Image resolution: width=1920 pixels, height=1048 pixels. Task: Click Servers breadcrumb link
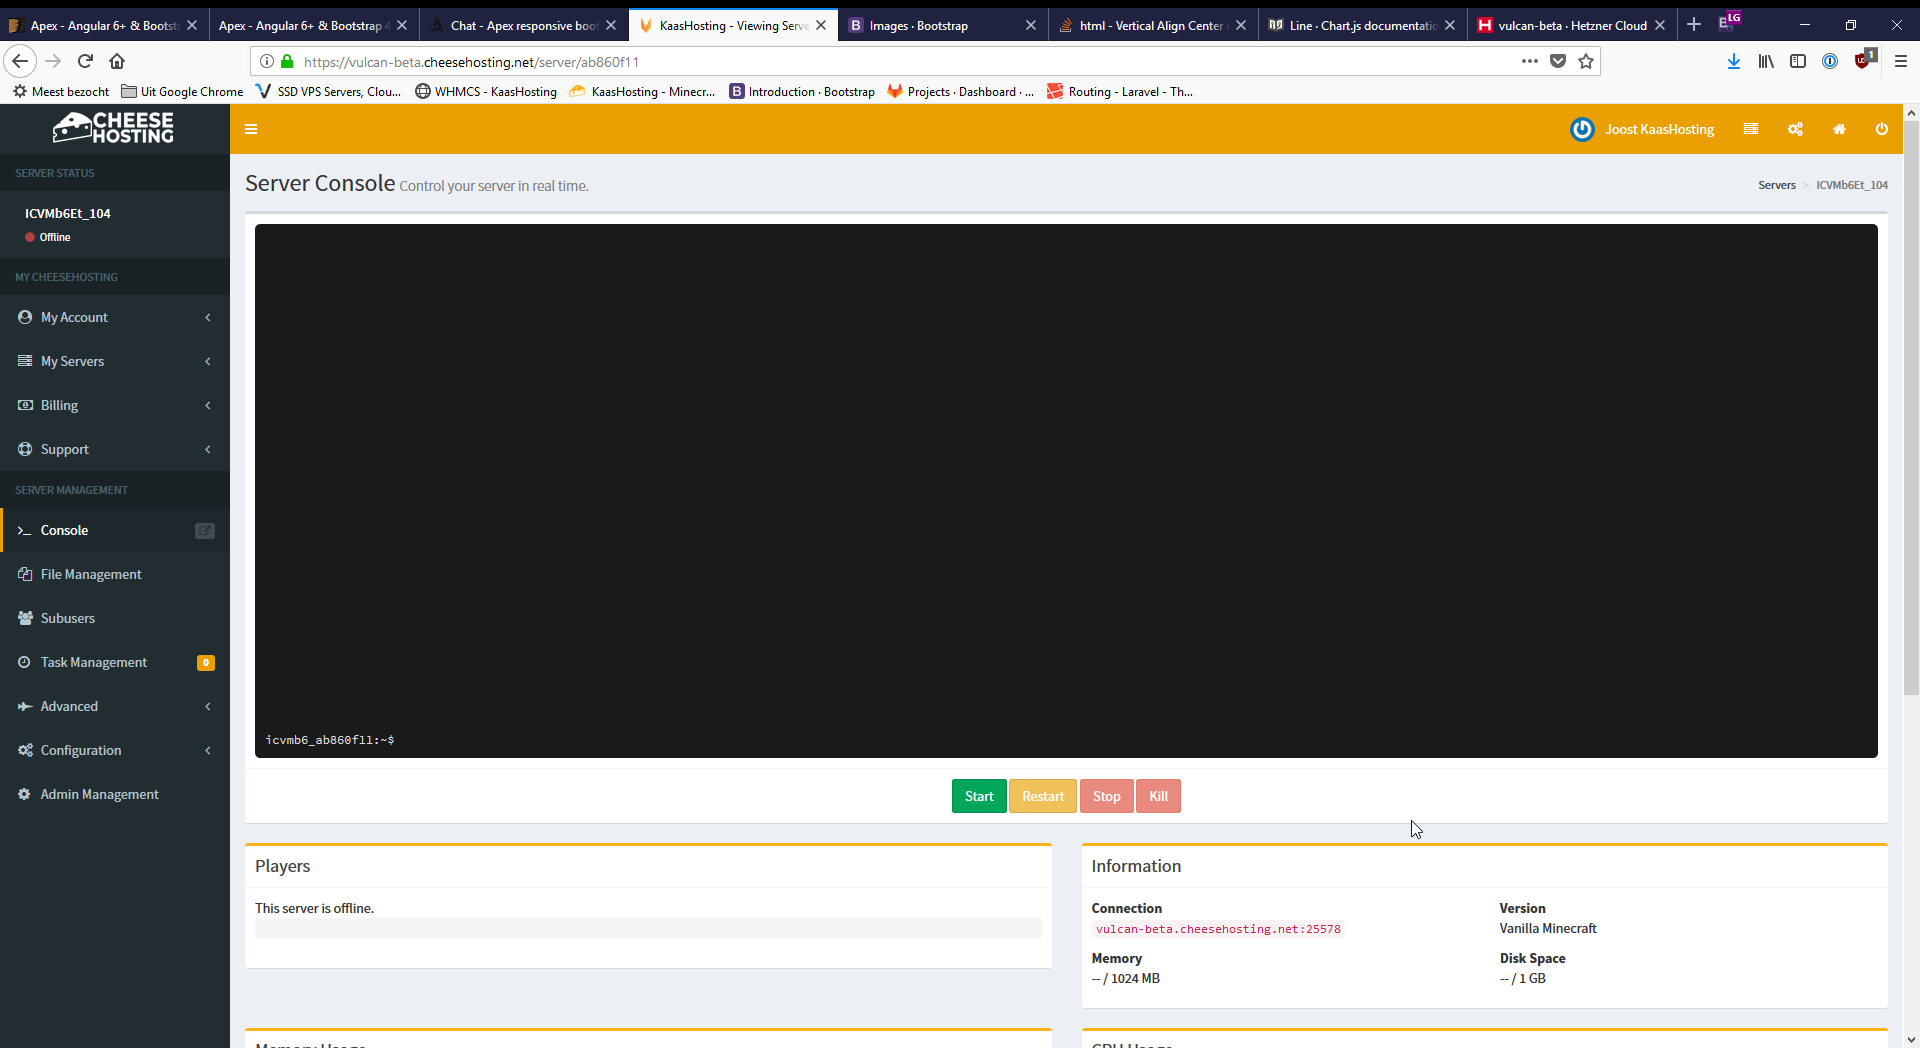1776,185
